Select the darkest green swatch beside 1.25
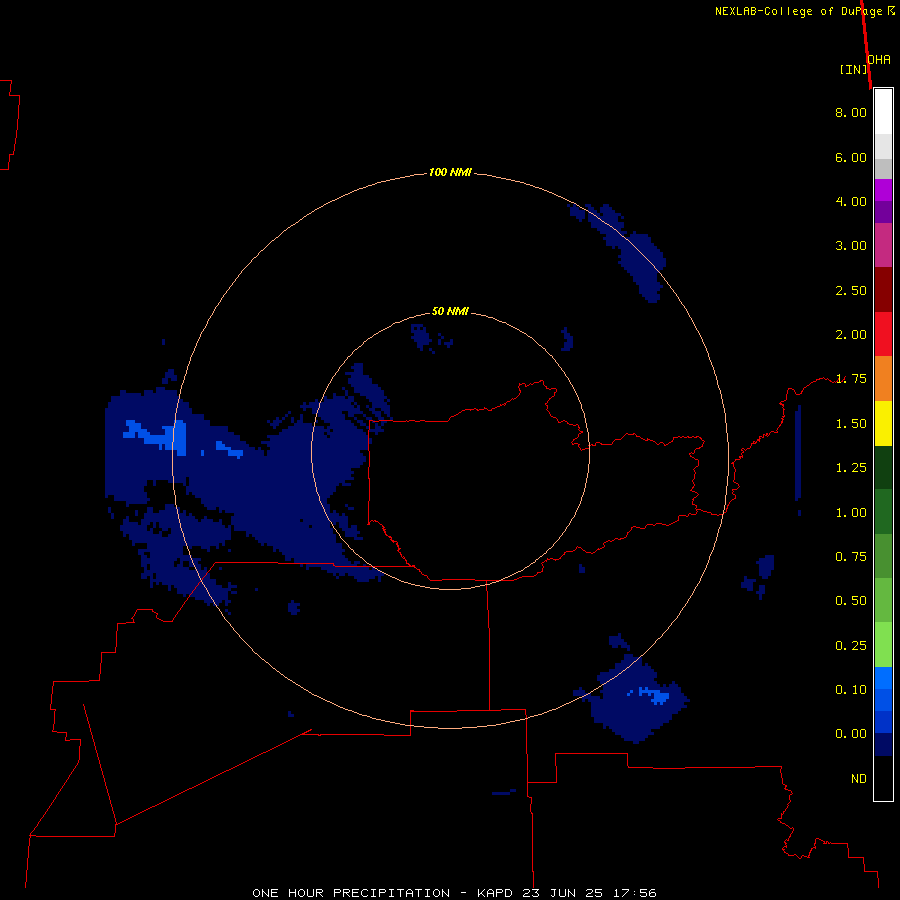 pyautogui.click(x=883, y=468)
